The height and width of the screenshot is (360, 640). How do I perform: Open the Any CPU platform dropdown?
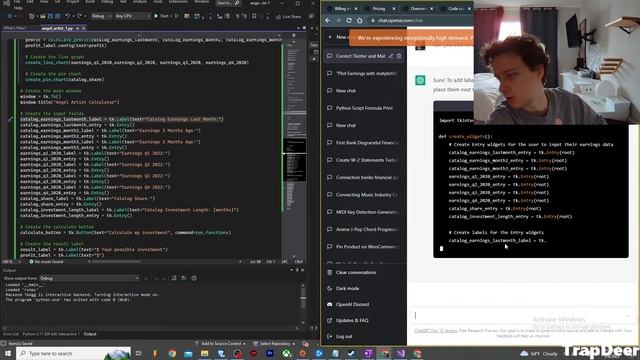(132, 16)
